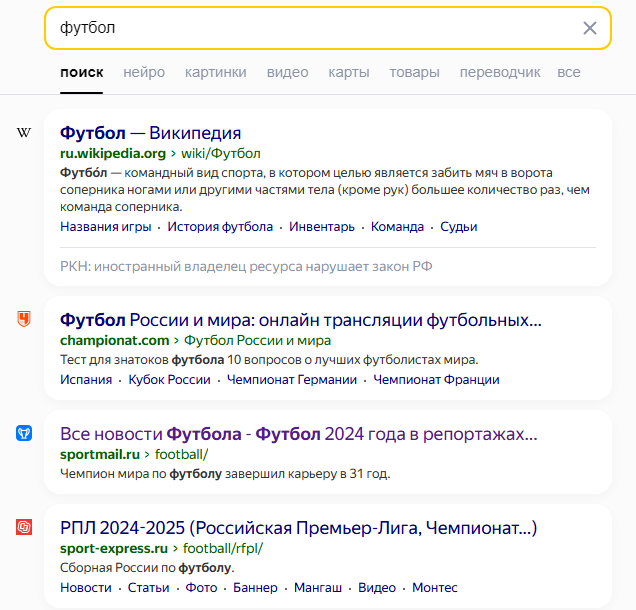Click the snippet Чемпион мира по футболу завершил карьеру
Image resolution: width=636 pixels, height=610 pixels.
(x=225, y=474)
